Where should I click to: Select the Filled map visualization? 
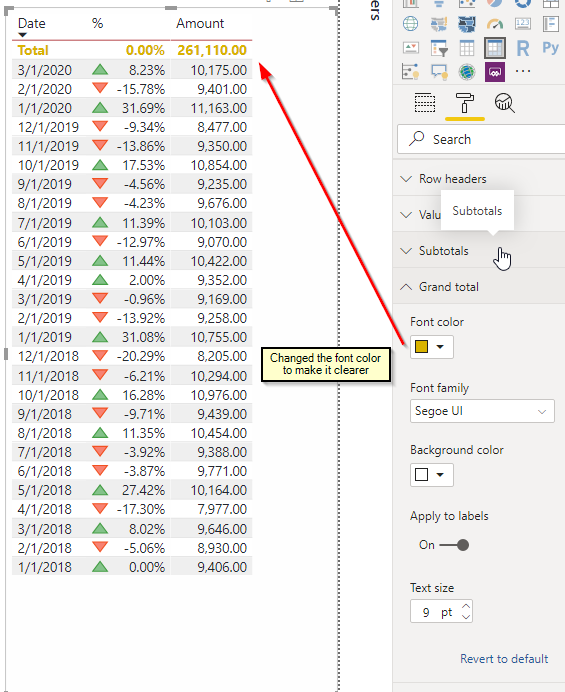tap(439, 23)
